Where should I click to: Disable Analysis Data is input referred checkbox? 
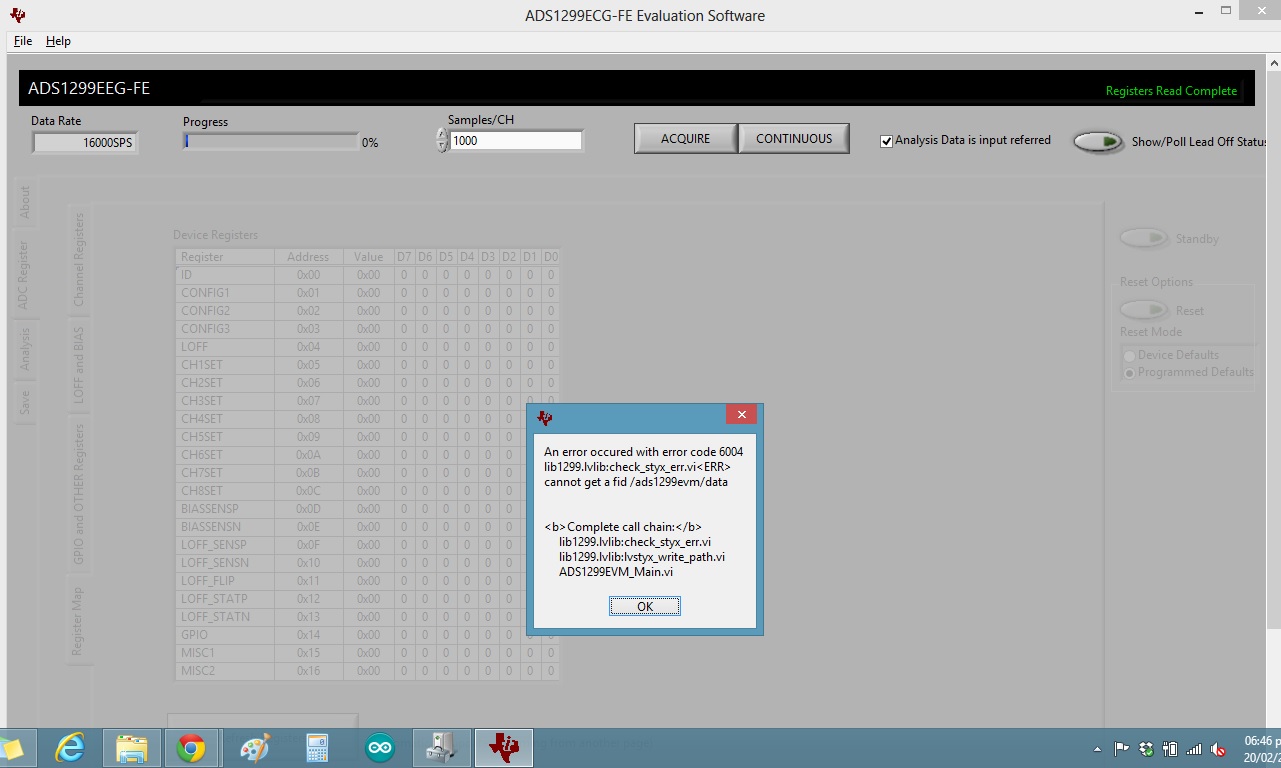click(x=886, y=141)
